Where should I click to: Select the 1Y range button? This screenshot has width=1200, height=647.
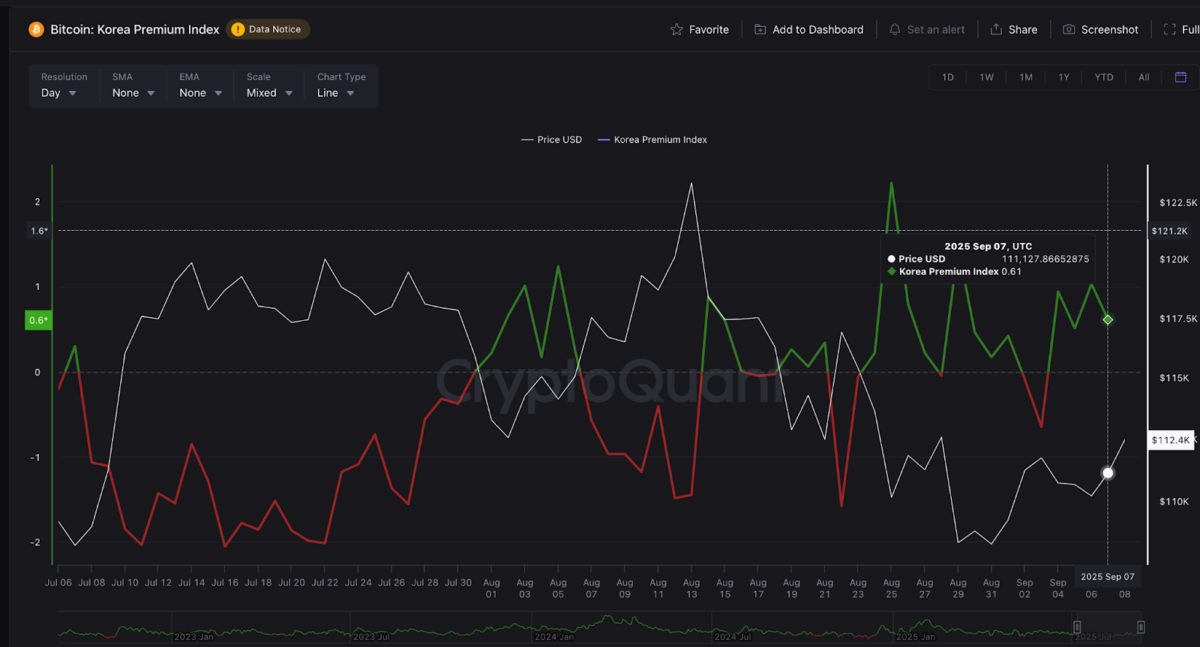click(1064, 76)
